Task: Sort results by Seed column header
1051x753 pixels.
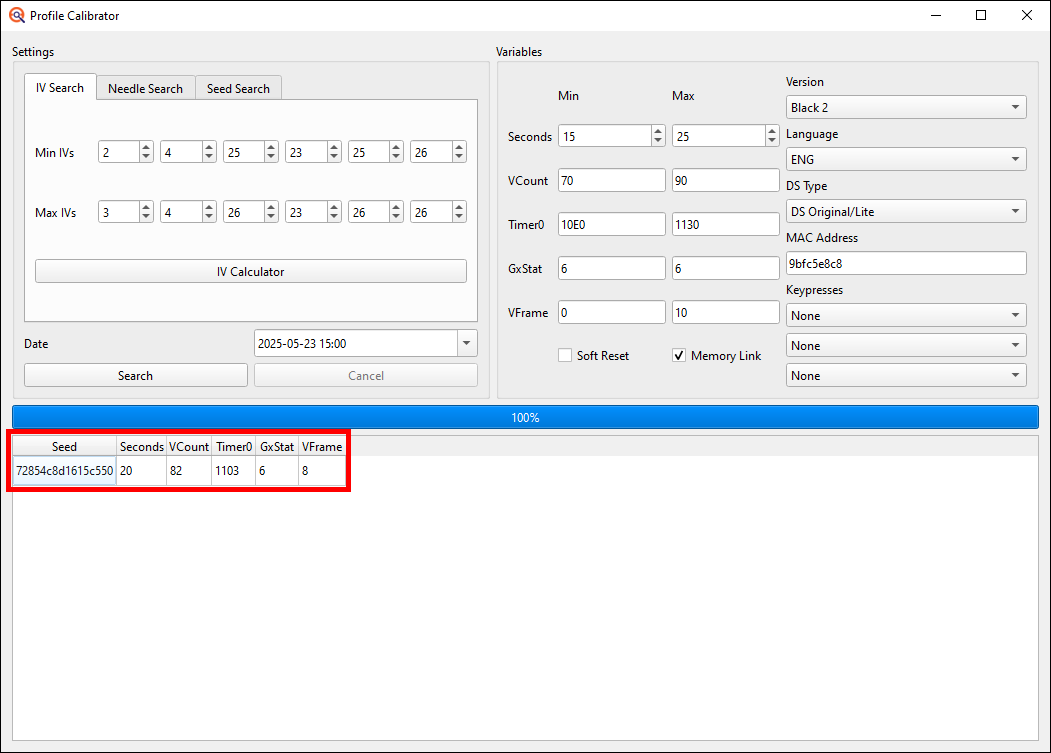Action: 64,447
